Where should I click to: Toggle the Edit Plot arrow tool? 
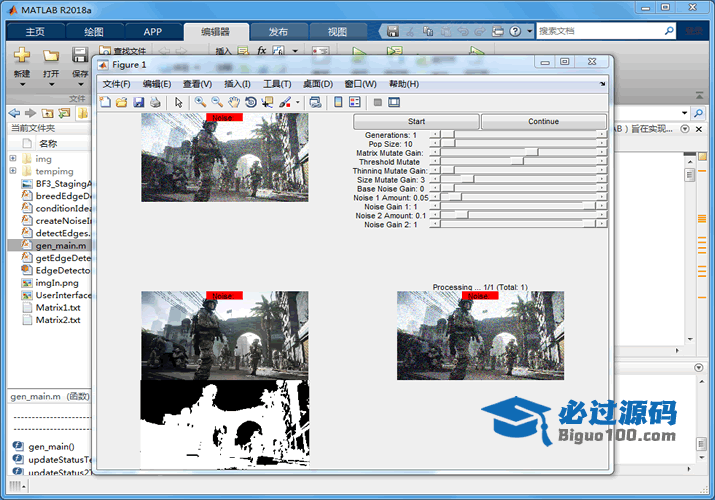click(x=179, y=102)
